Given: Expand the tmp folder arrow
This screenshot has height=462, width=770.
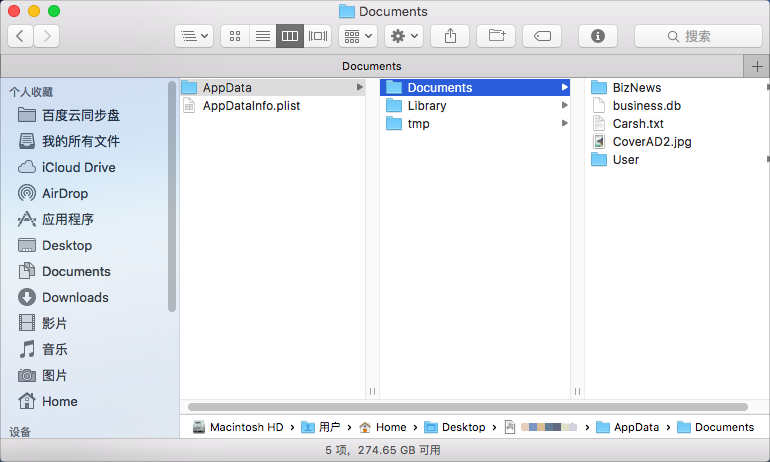Looking at the screenshot, I should click(x=565, y=123).
